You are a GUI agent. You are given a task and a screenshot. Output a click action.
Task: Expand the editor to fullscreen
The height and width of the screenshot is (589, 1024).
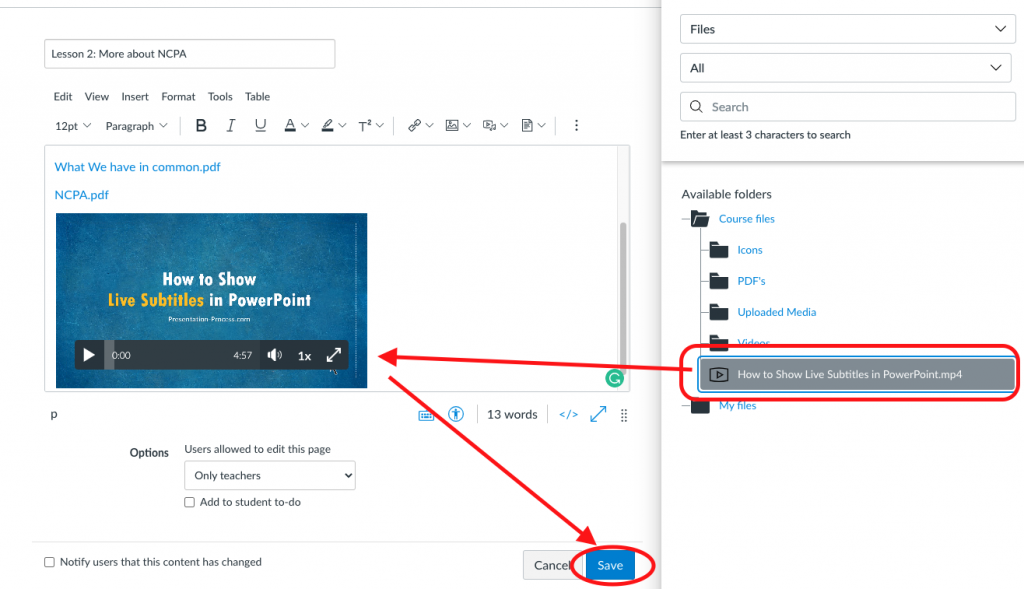(598, 414)
